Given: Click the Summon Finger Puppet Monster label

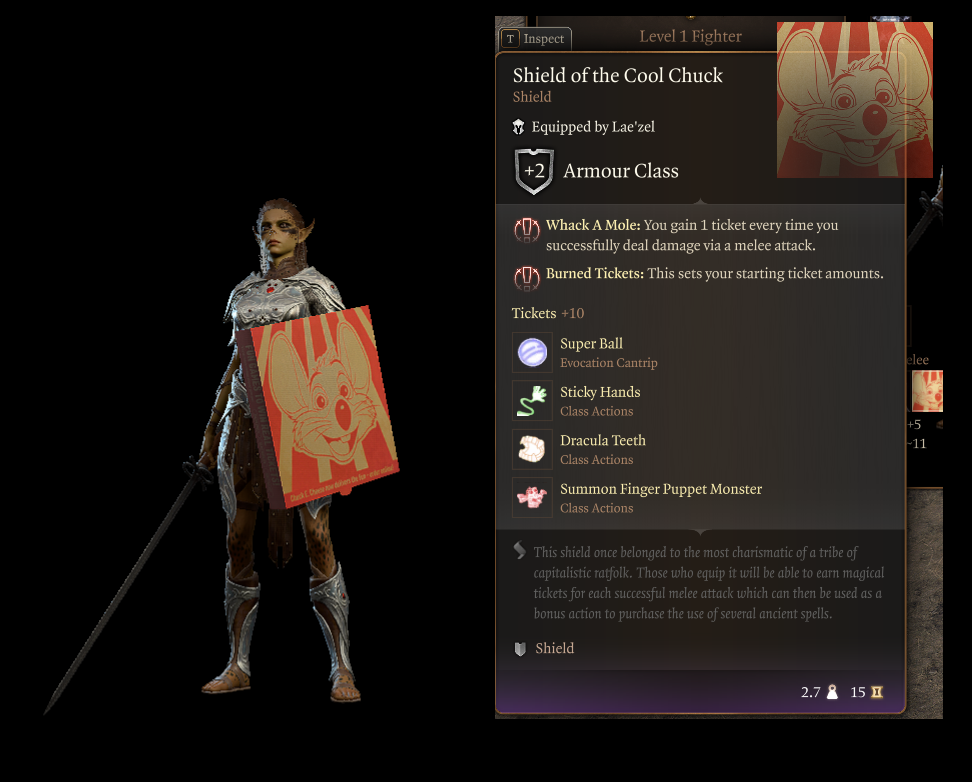Looking at the screenshot, I should [x=661, y=489].
